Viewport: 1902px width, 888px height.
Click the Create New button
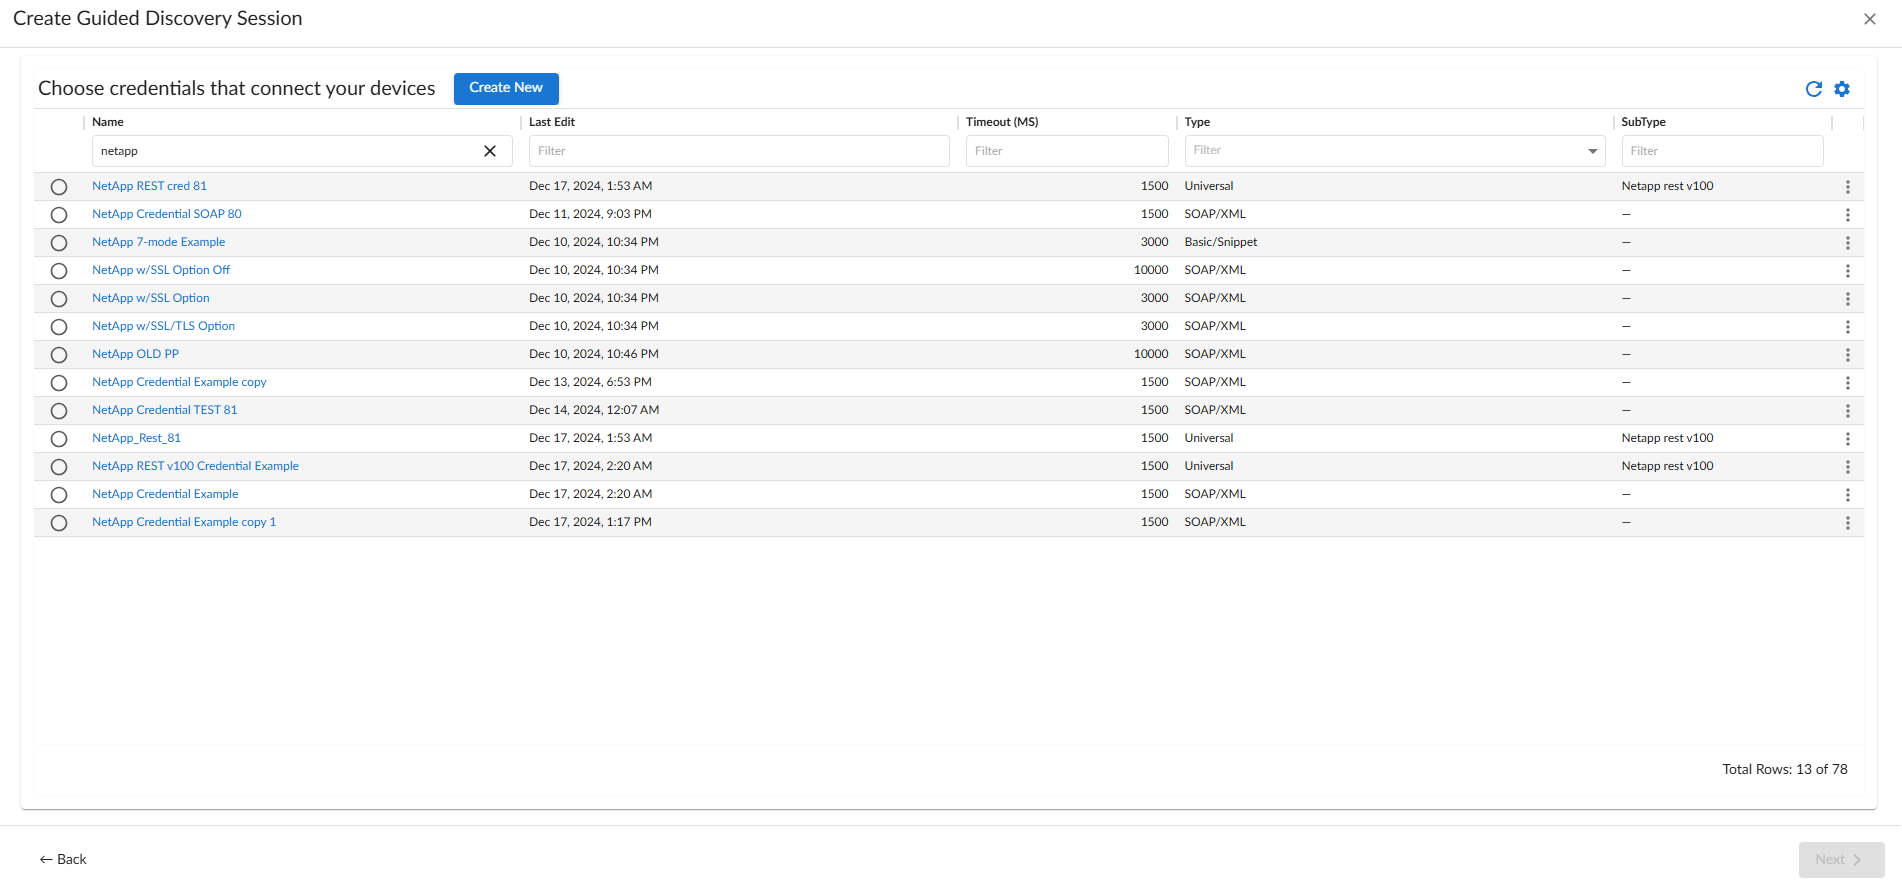506,88
